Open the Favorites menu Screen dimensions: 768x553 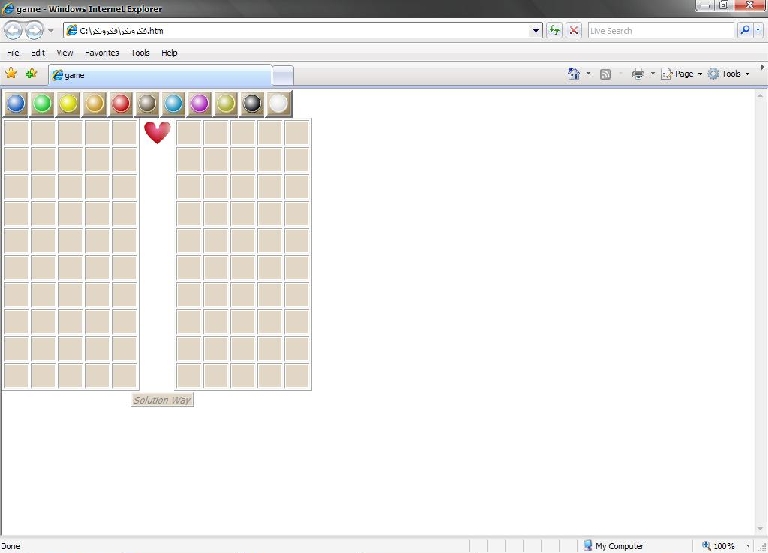click(x=102, y=53)
